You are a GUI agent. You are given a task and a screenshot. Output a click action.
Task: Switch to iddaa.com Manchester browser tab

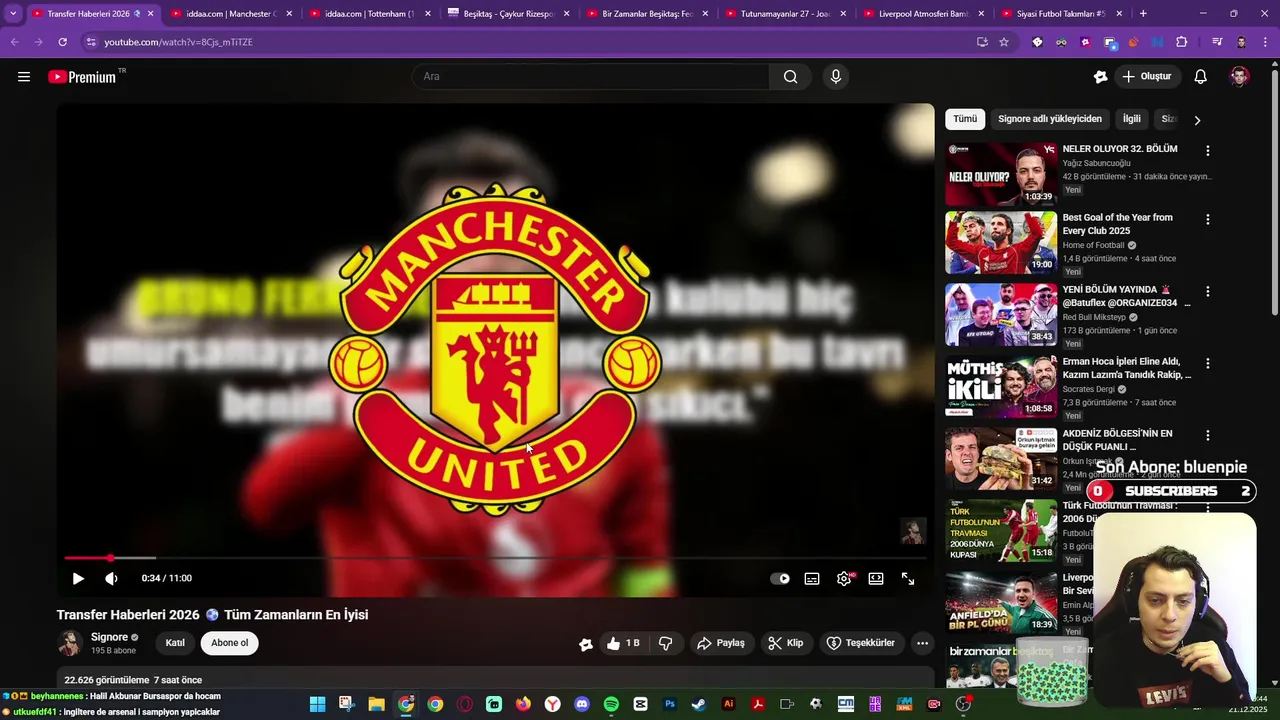click(x=229, y=14)
